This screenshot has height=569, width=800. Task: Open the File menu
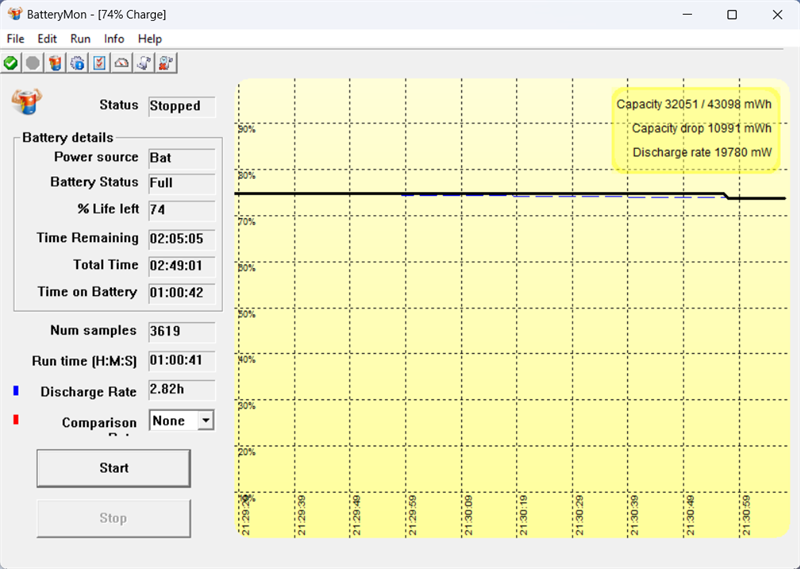pyautogui.click(x=15, y=39)
